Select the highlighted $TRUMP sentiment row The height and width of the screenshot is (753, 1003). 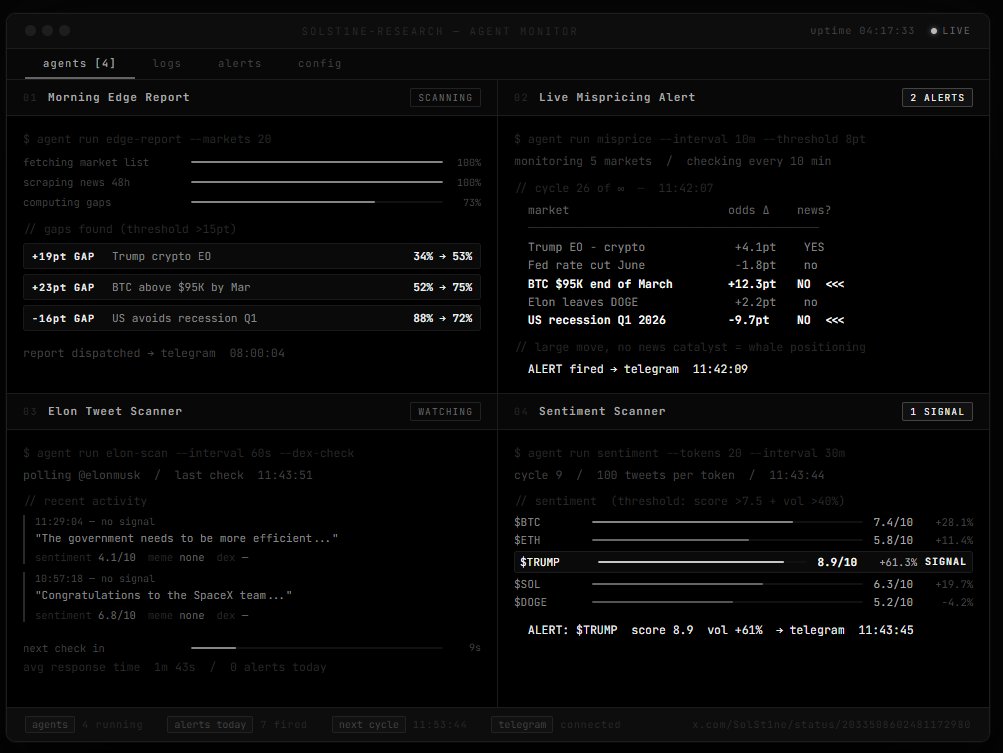click(x=743, y=562)
